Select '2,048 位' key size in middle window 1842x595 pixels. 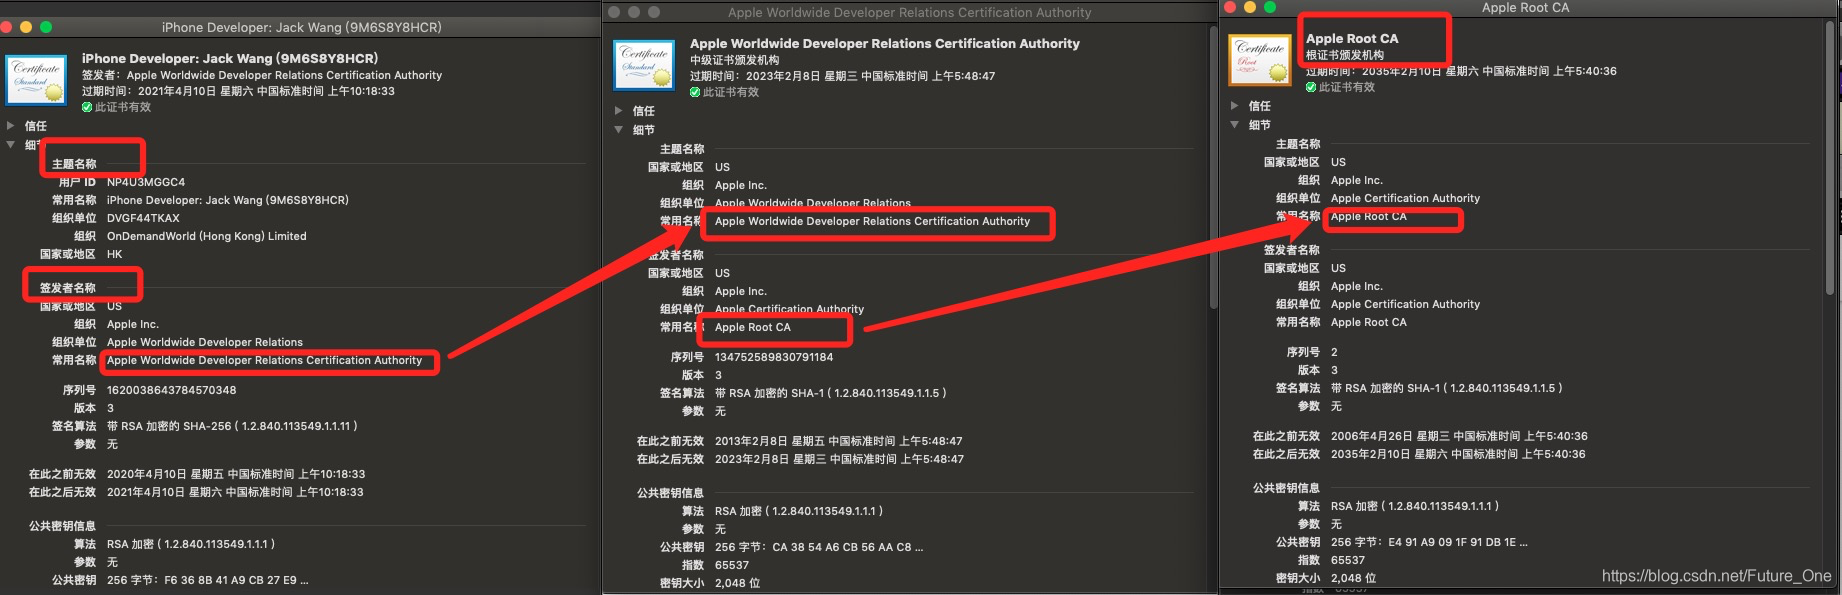737,583
